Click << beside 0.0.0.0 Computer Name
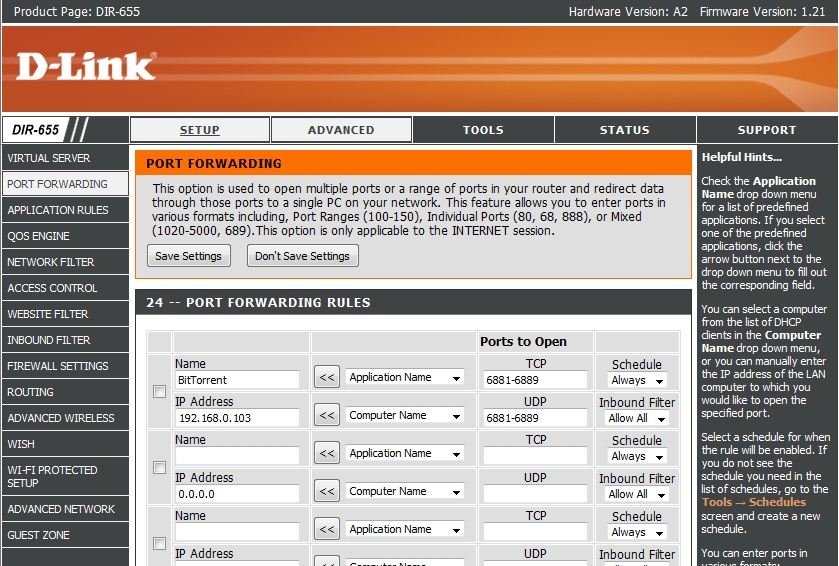 coord(327,491)
